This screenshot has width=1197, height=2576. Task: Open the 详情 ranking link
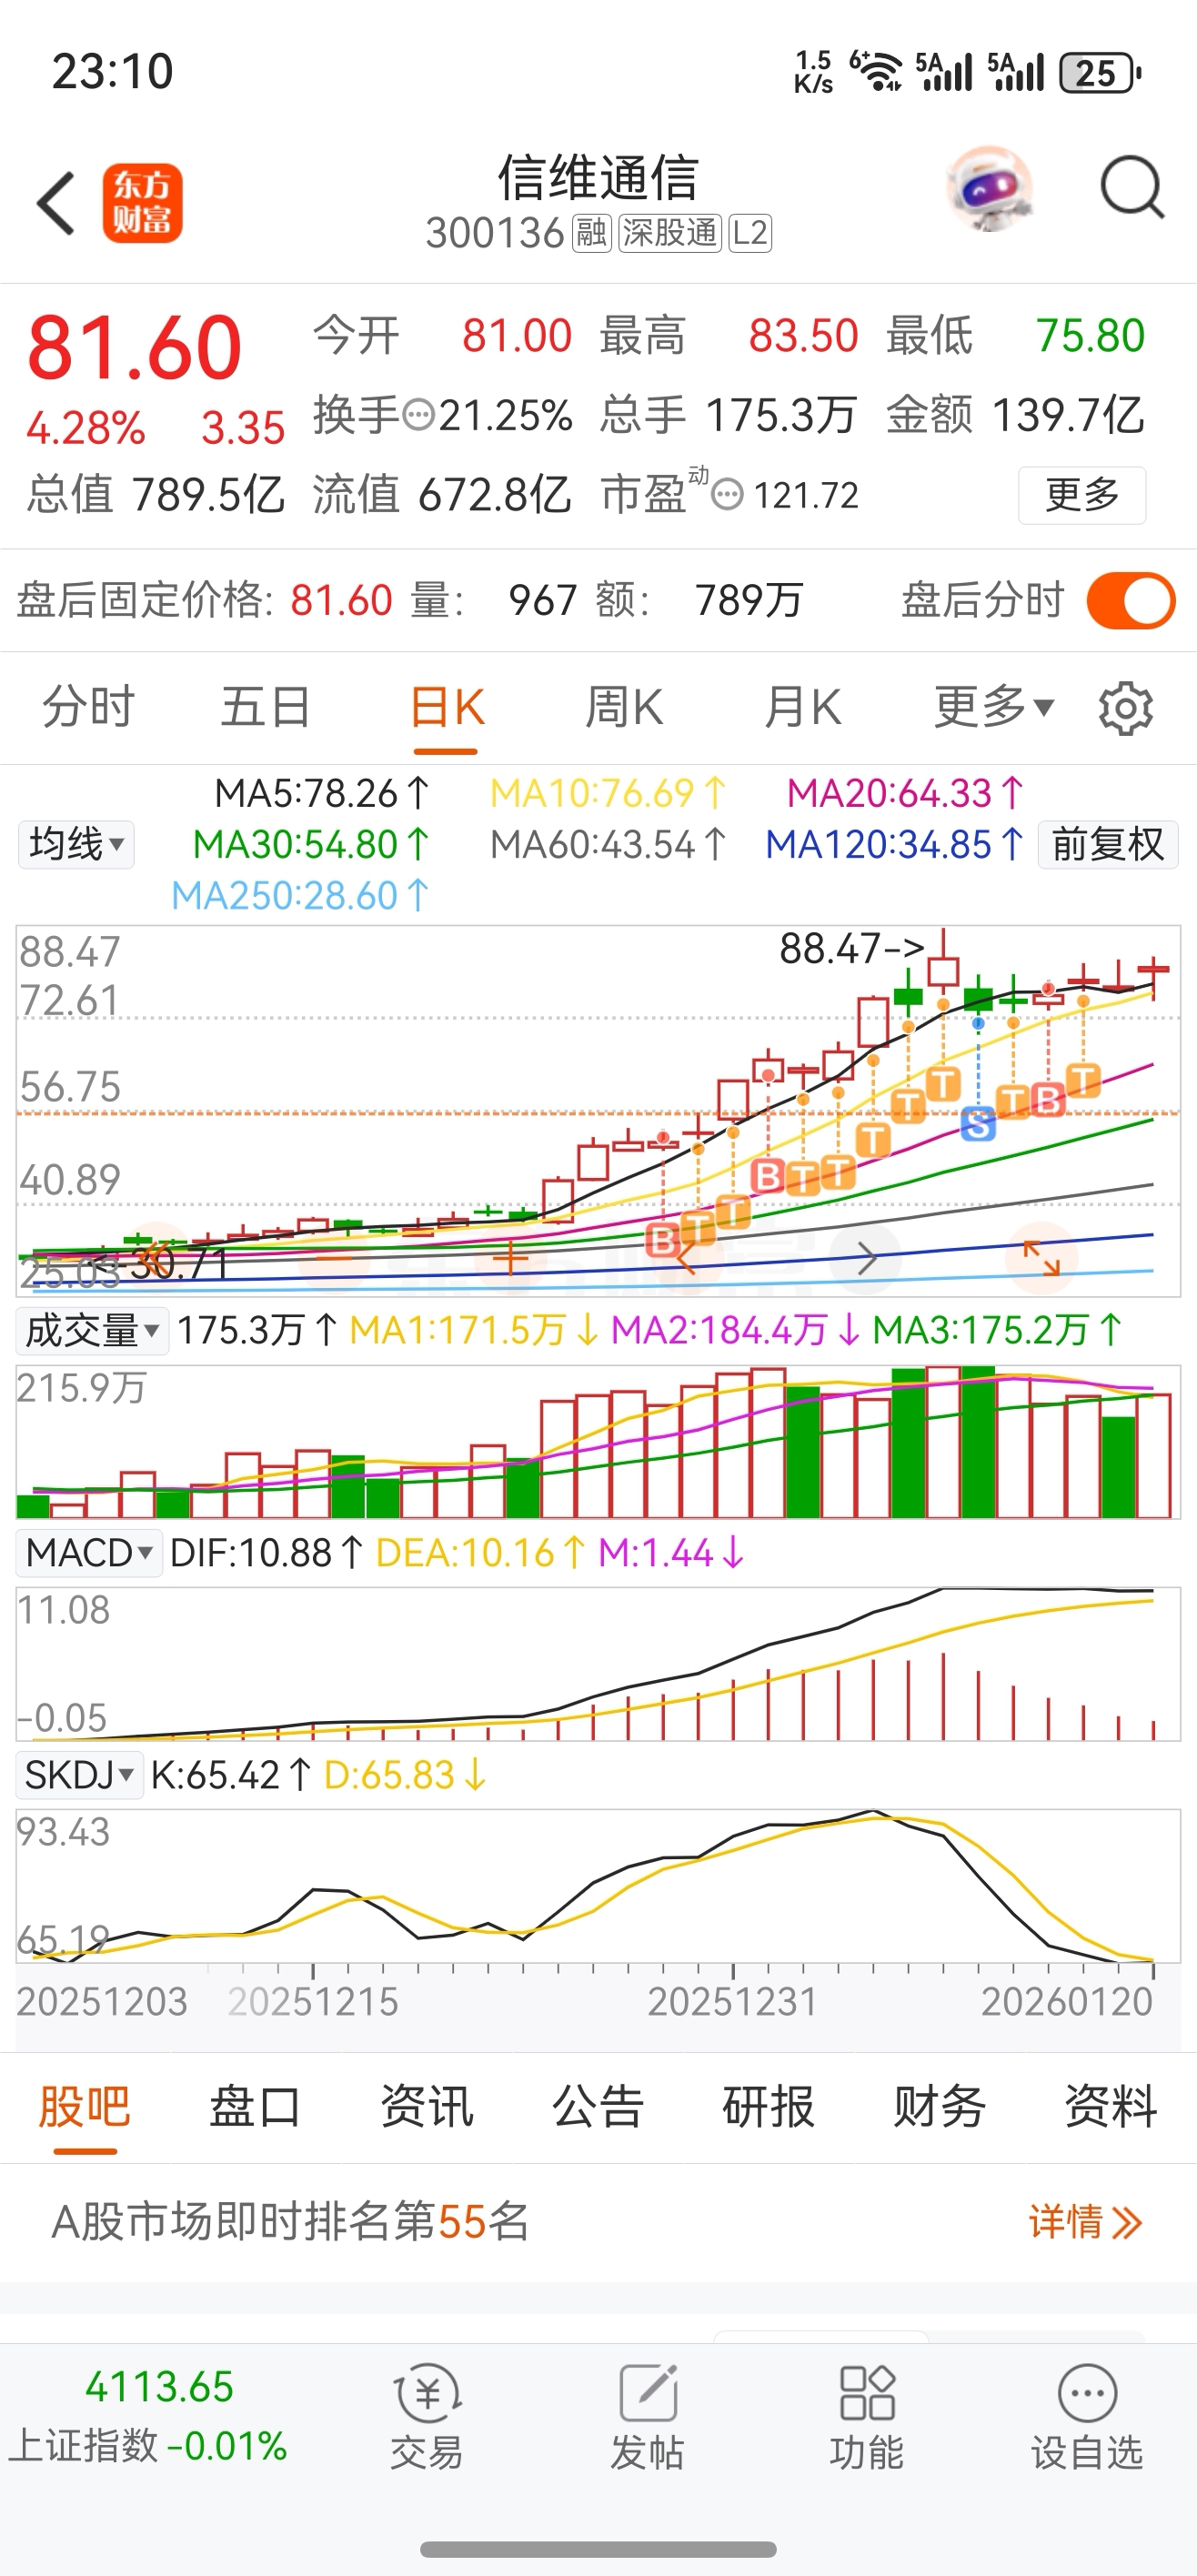pos(1085,2222)
